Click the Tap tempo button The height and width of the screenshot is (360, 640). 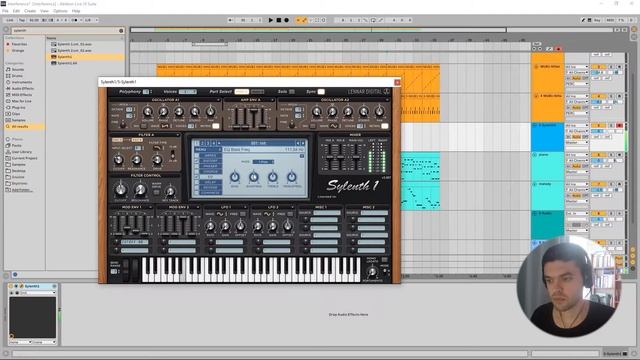click(x=22, y=20)
